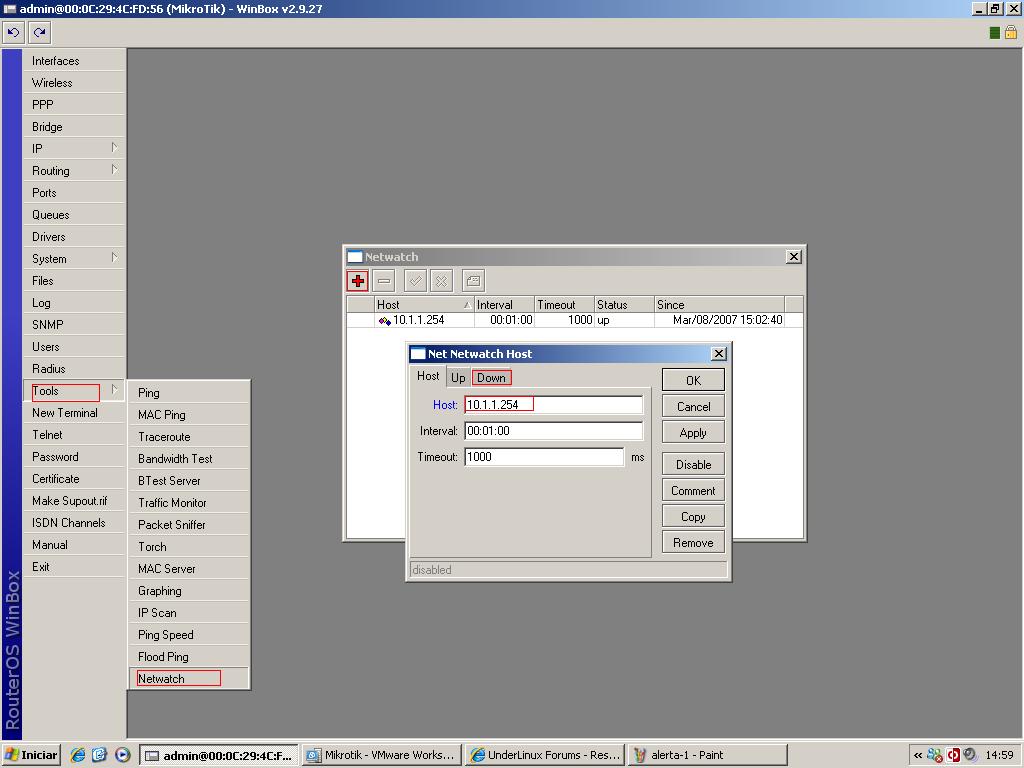The width and height of the screenshot is (1024, 768).
Task: Click the padlock icon at WinBox top right
Action: (1011, 32)
